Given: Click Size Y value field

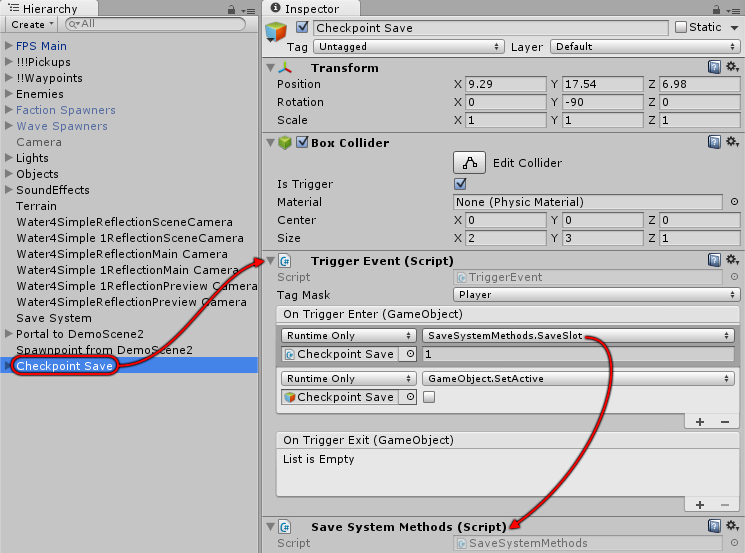Looking at the screenshot, I should 602,238.
